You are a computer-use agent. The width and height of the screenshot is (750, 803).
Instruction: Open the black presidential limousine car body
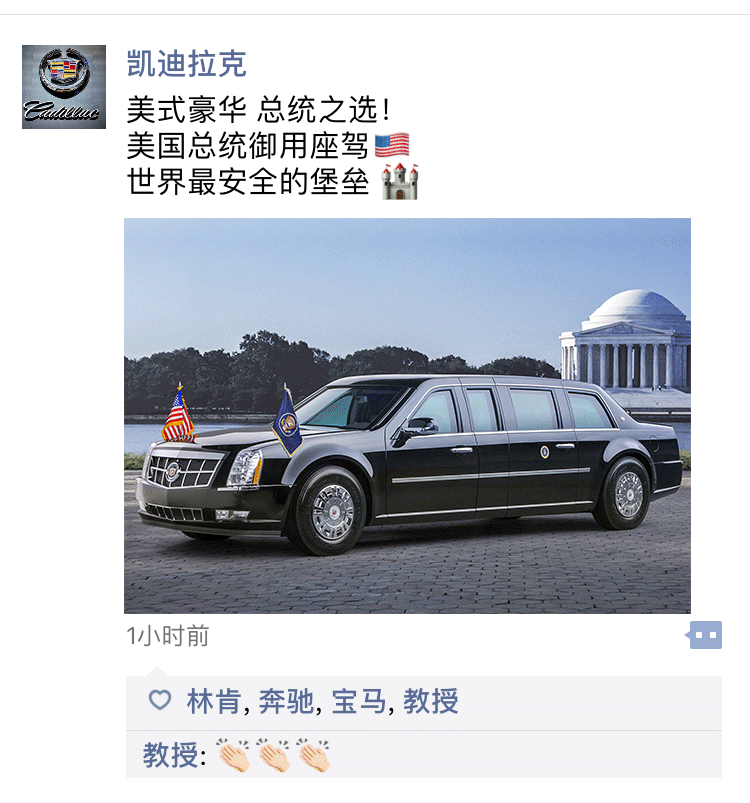[410, 463]
